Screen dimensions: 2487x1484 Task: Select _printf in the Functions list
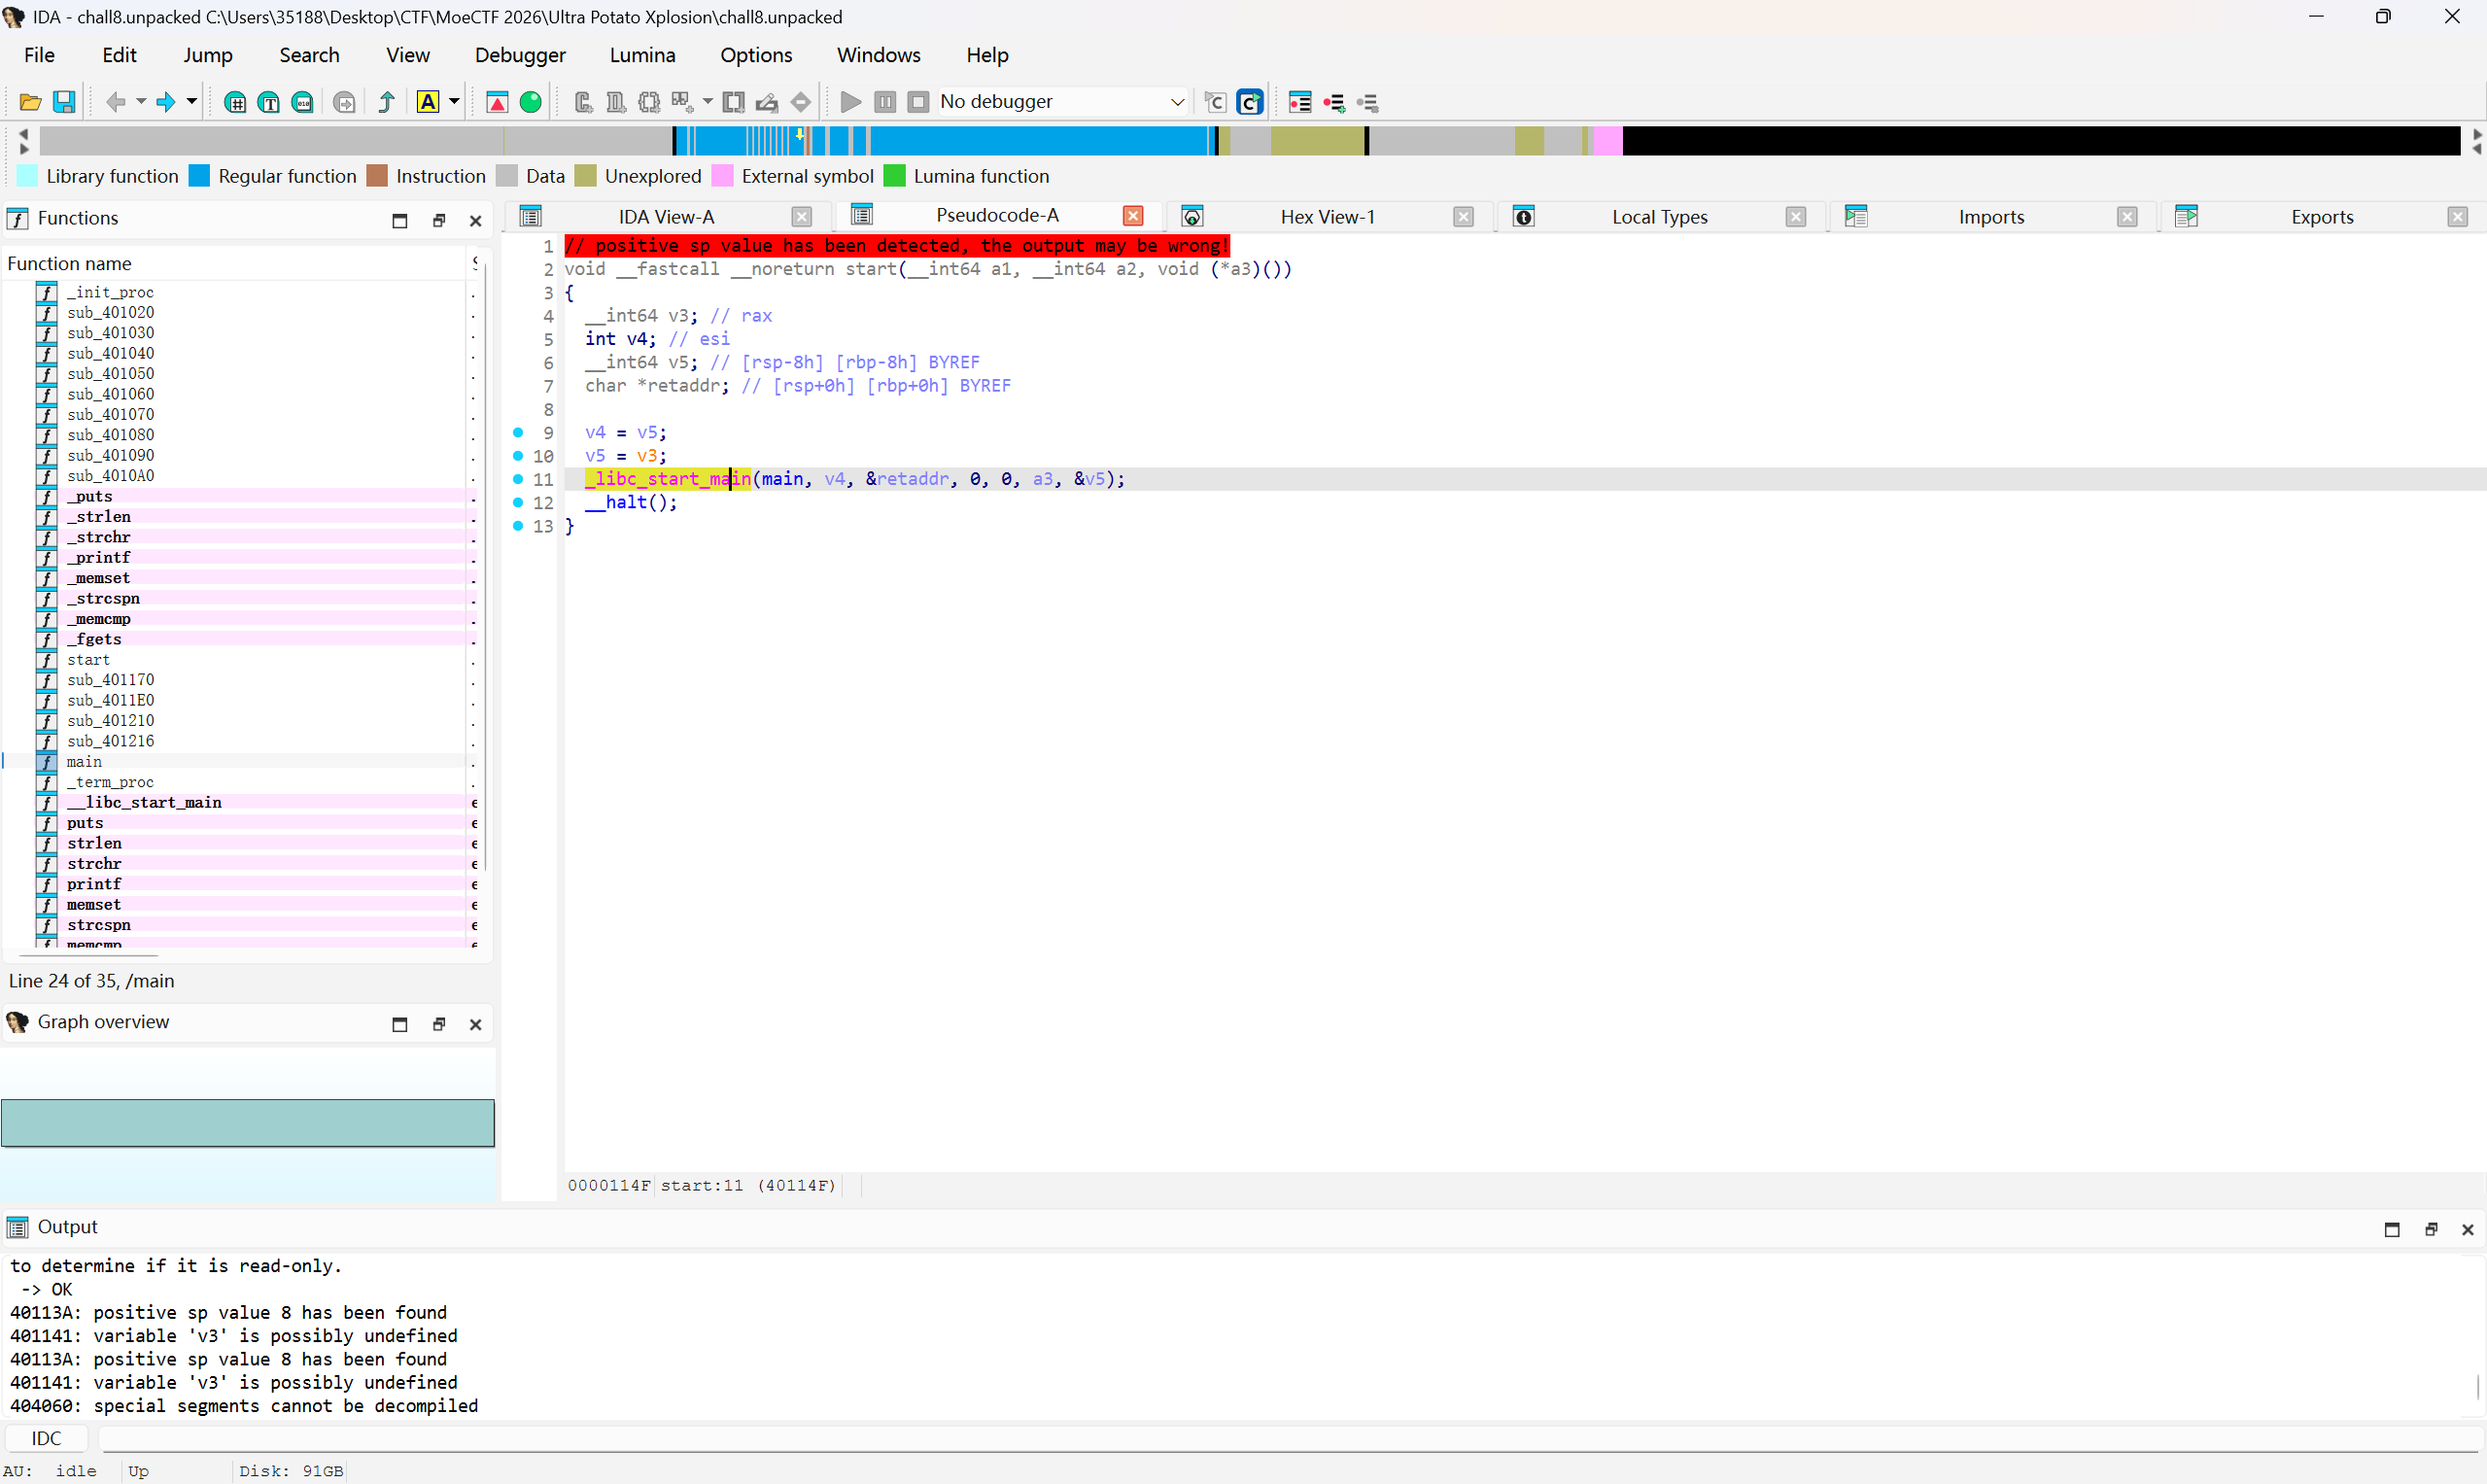98,558
